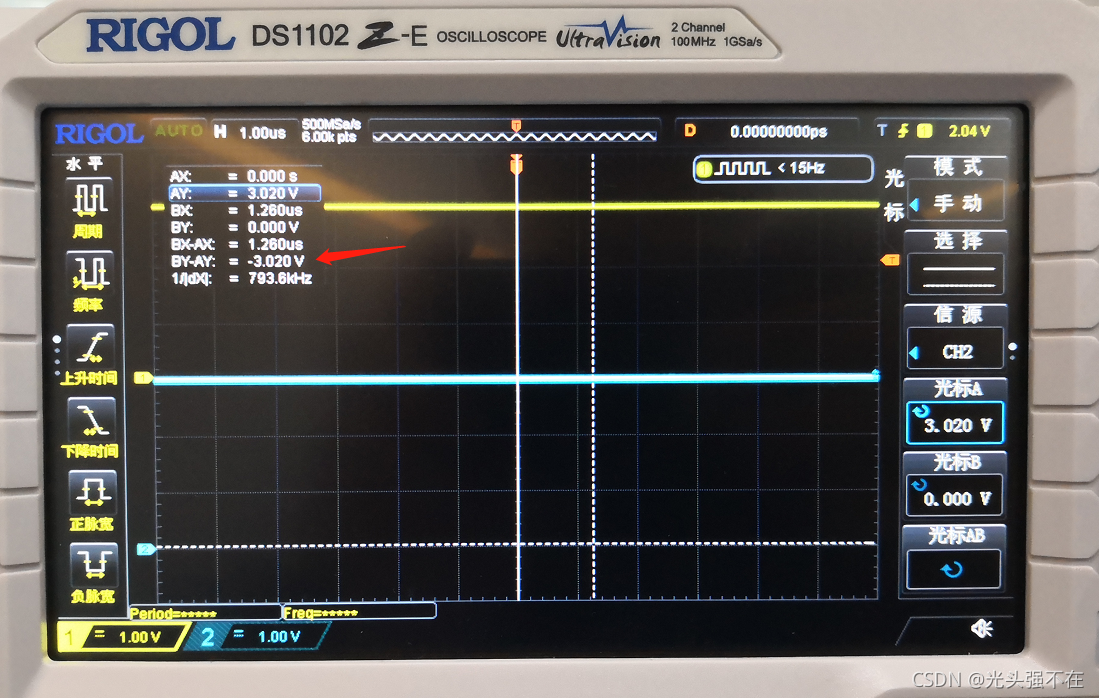This screenshot has height=698, width=1099.
Task: Select Cursor AB (光标AB) linked adjustment
Action: point(954,558)
